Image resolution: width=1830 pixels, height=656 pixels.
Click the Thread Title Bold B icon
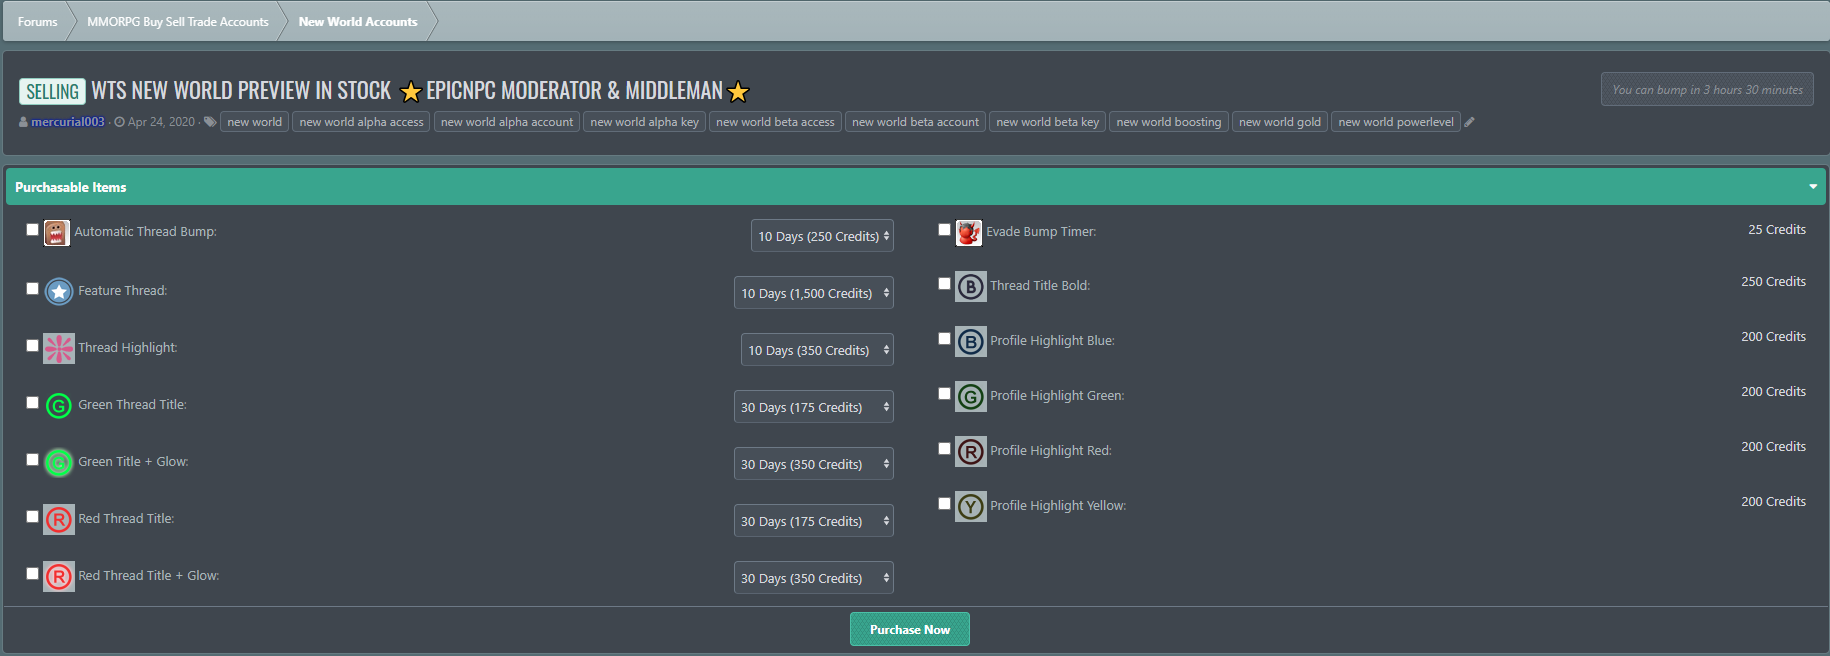[971, 287]
